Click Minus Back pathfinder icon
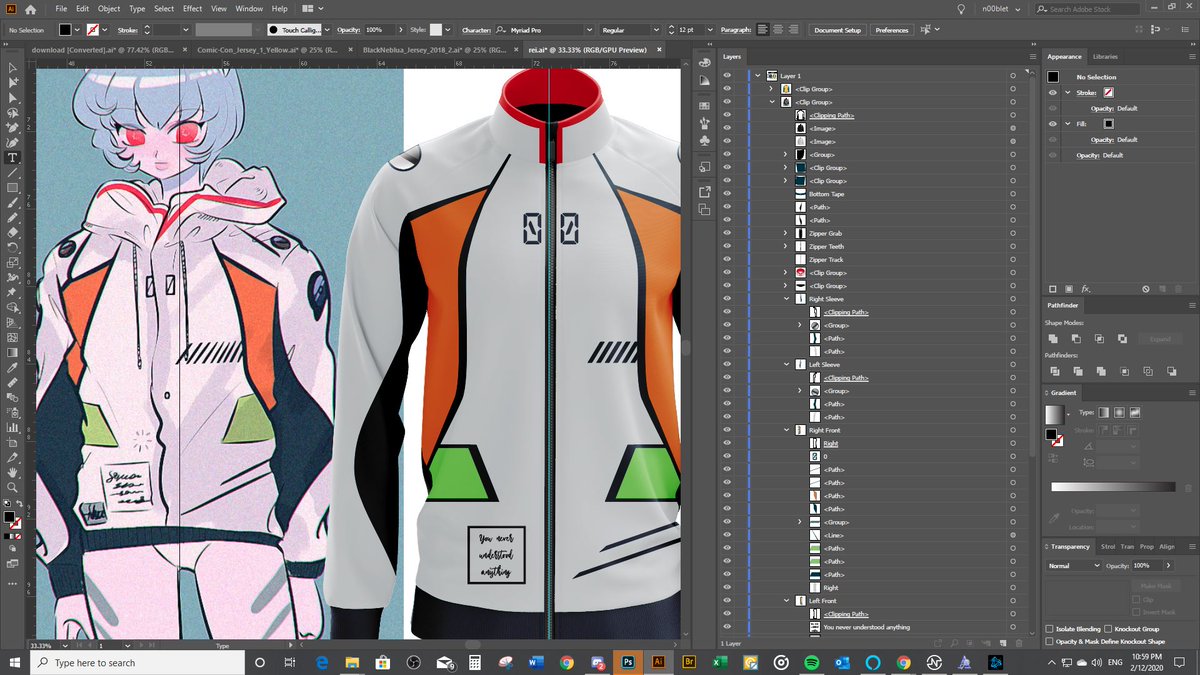The width and height of the screenshot is (1200, 675). 1172,371
